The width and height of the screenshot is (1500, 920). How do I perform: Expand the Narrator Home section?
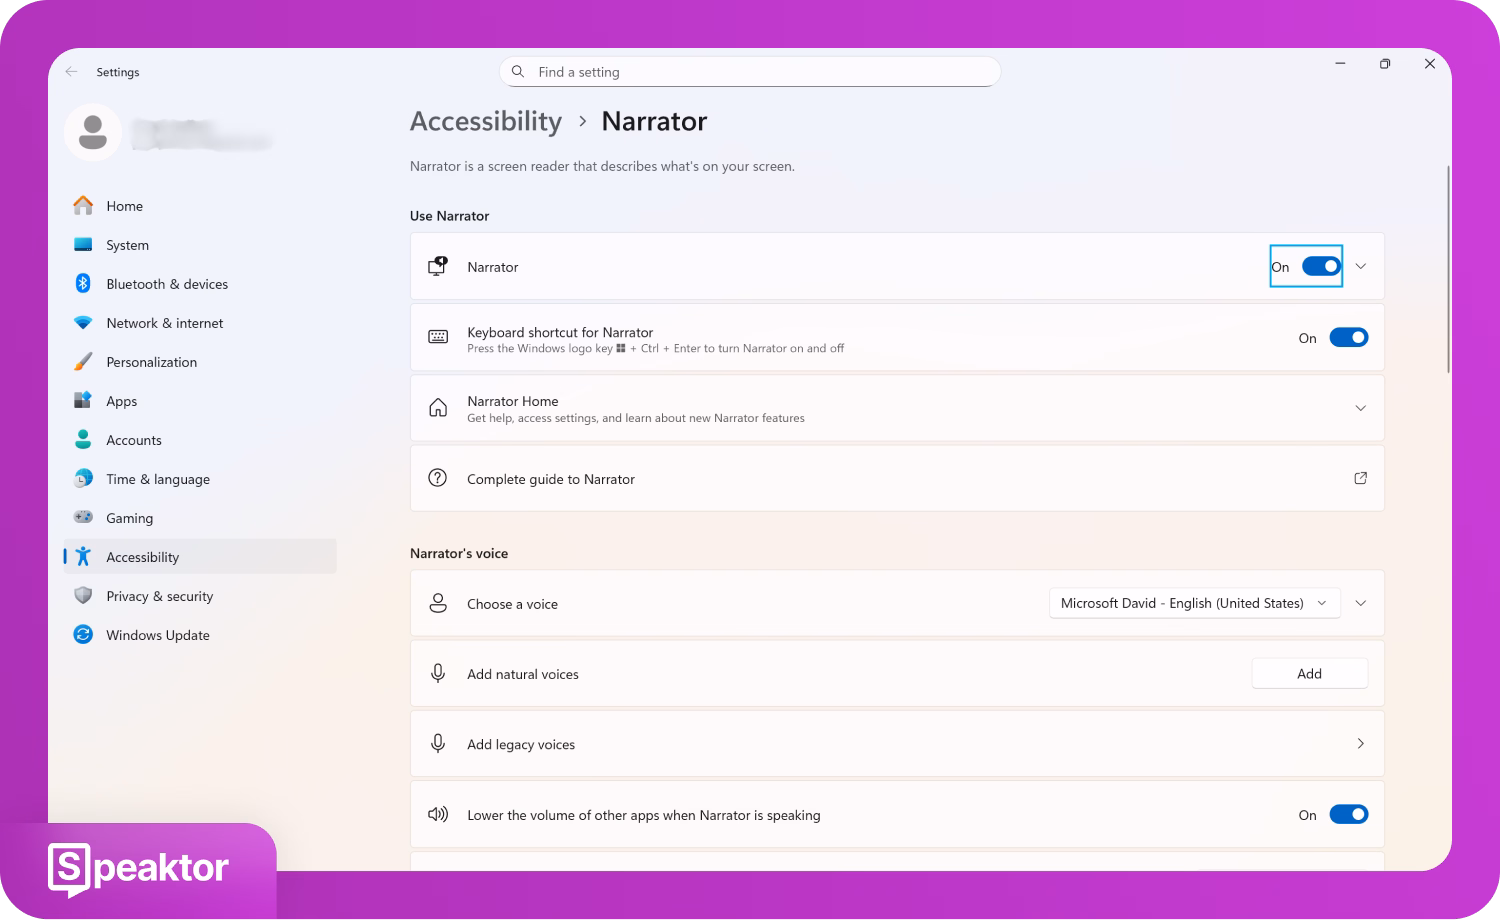pyautogui.click(x=1360, y=408)
